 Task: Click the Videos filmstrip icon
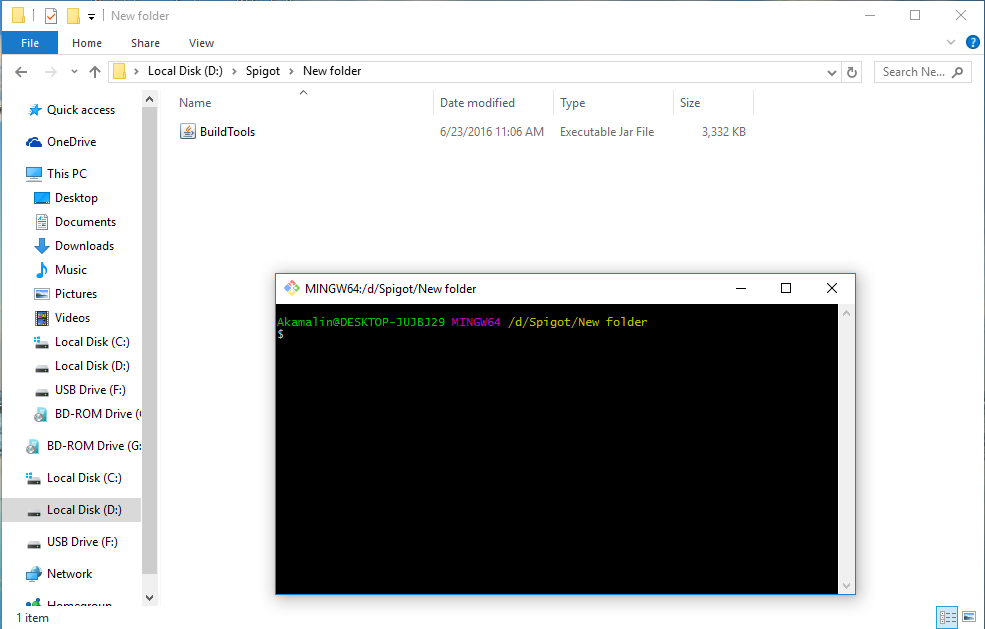pos(41,318)
